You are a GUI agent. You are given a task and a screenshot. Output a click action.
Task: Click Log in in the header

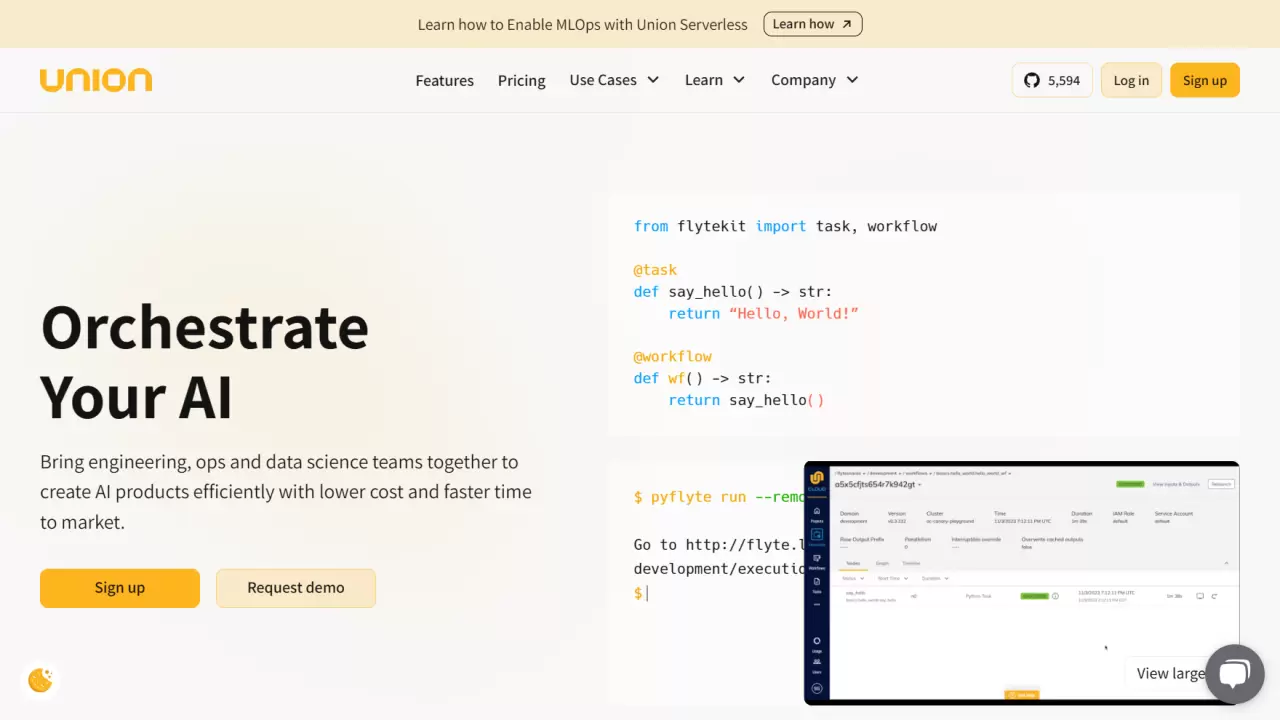pos(1131,80)
